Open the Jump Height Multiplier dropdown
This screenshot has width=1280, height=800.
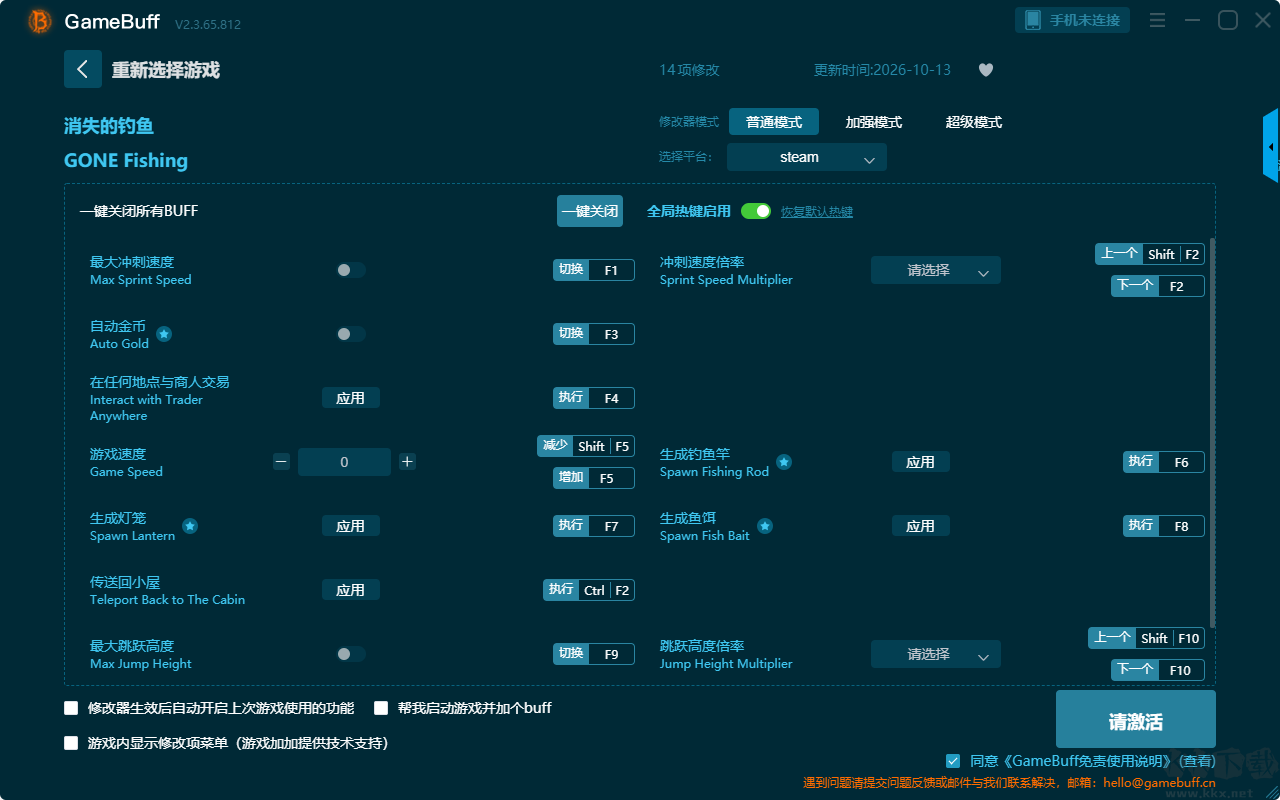pyautogui.click(x=936, y=654)
